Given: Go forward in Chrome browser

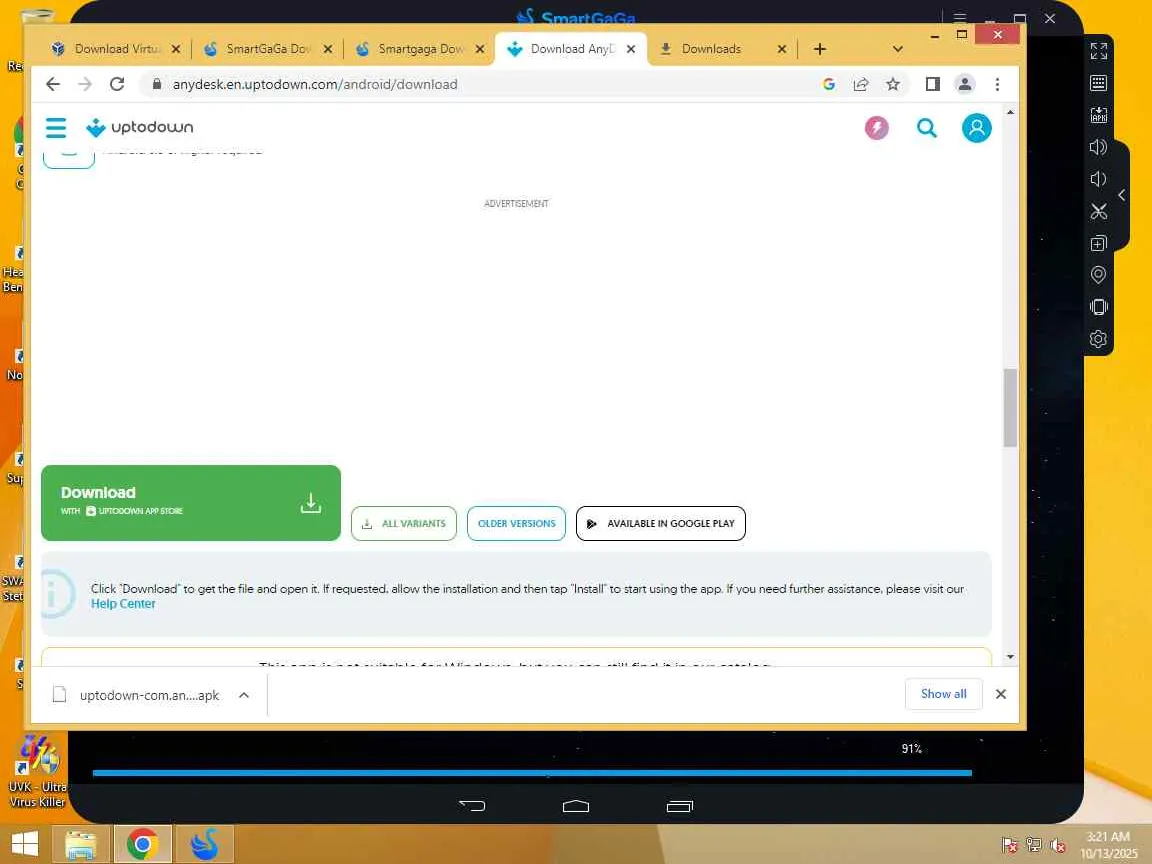Looking at the screenshot, I should (x=85, y=84).
